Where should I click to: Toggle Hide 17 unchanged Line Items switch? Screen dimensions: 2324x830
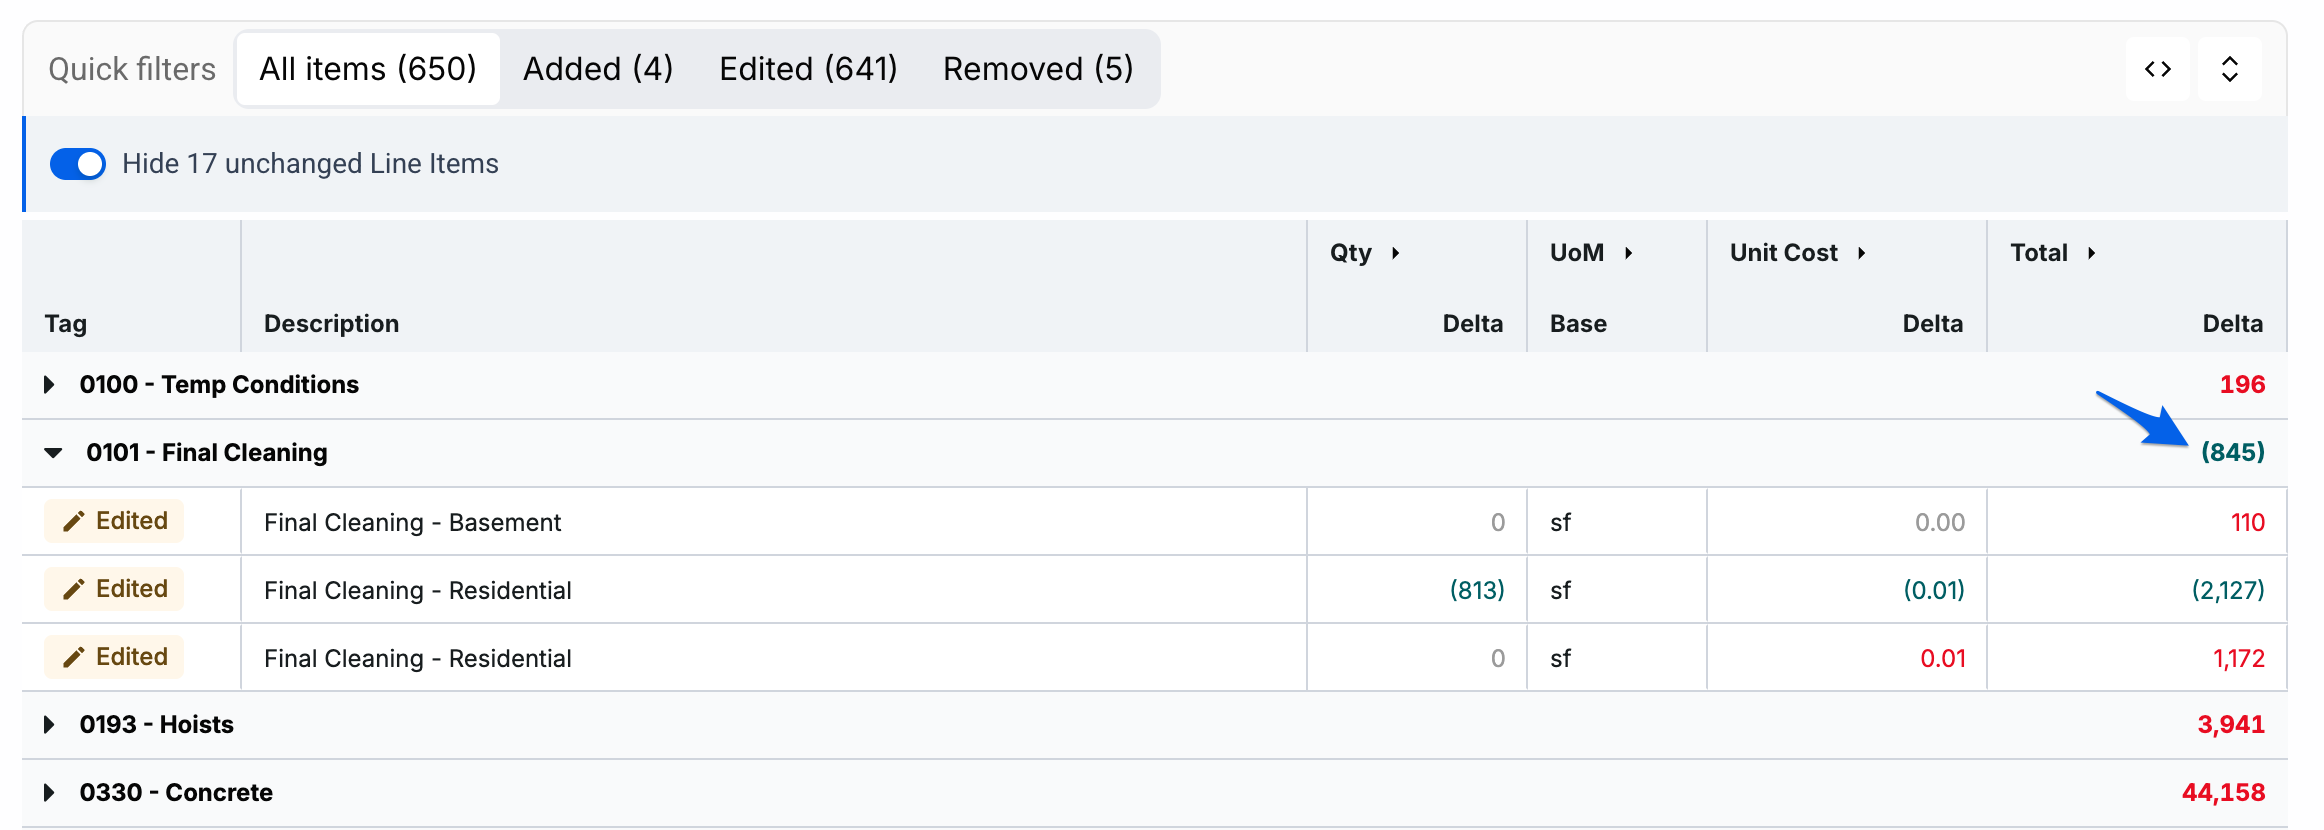(78, 164)
